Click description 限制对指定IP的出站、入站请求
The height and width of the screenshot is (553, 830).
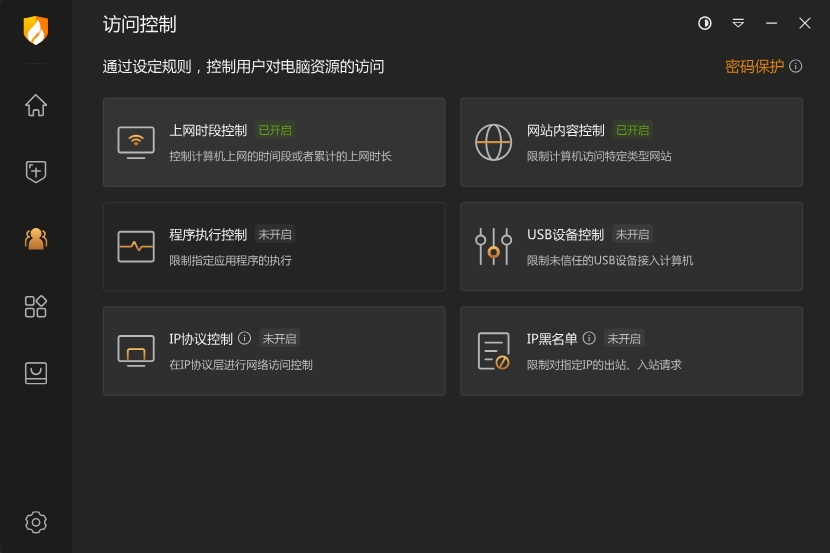604,365
